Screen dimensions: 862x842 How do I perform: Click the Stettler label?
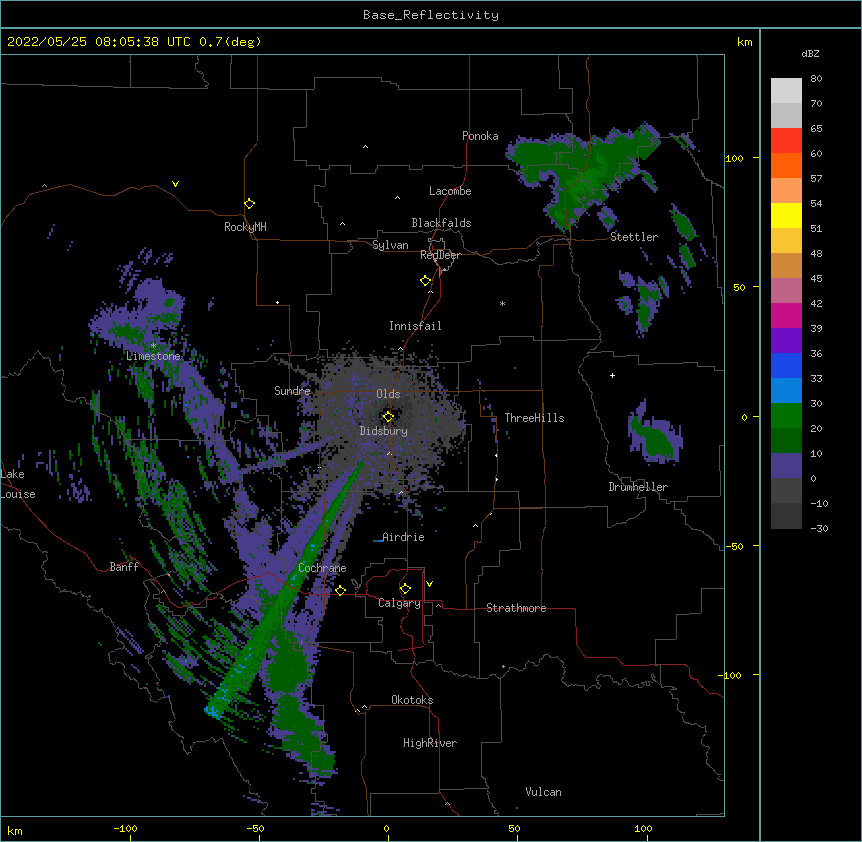point(634,237)
